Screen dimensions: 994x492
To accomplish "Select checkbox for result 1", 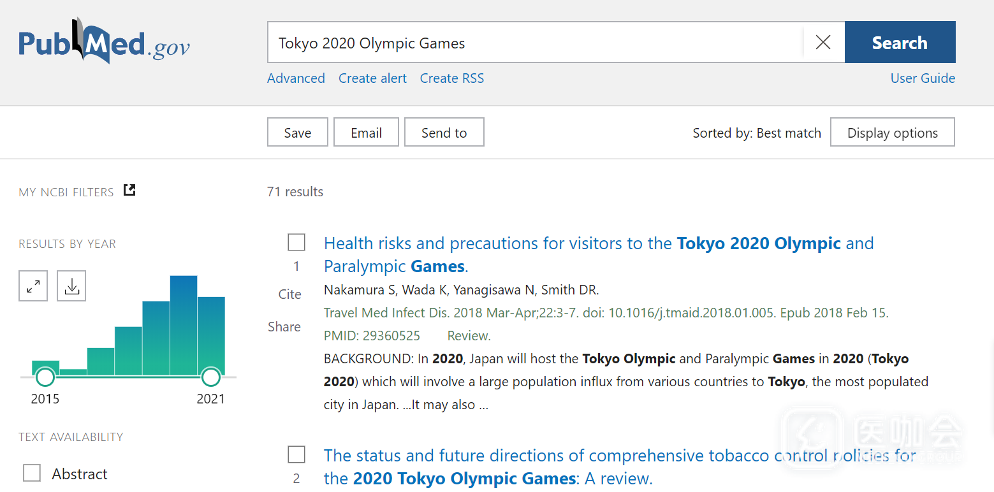I will click(296, 242).
